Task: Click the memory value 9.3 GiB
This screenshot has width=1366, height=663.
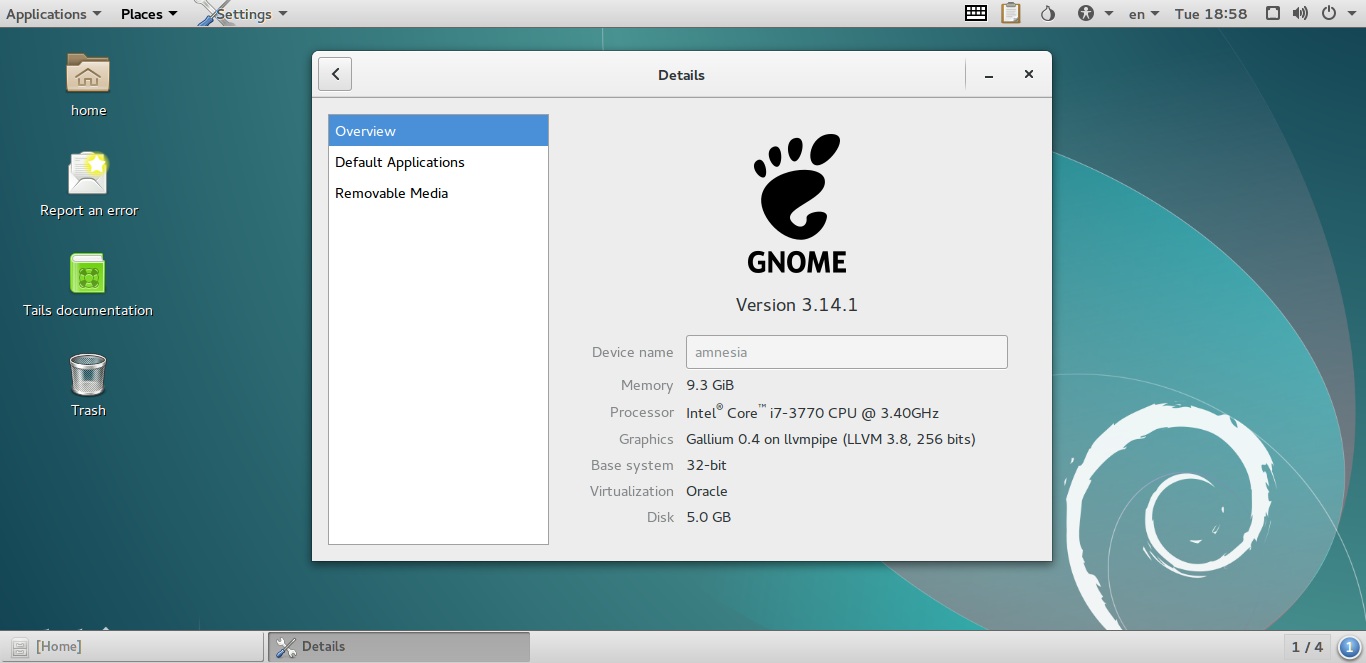Action: pyautogui.click(x=710, y=385)
